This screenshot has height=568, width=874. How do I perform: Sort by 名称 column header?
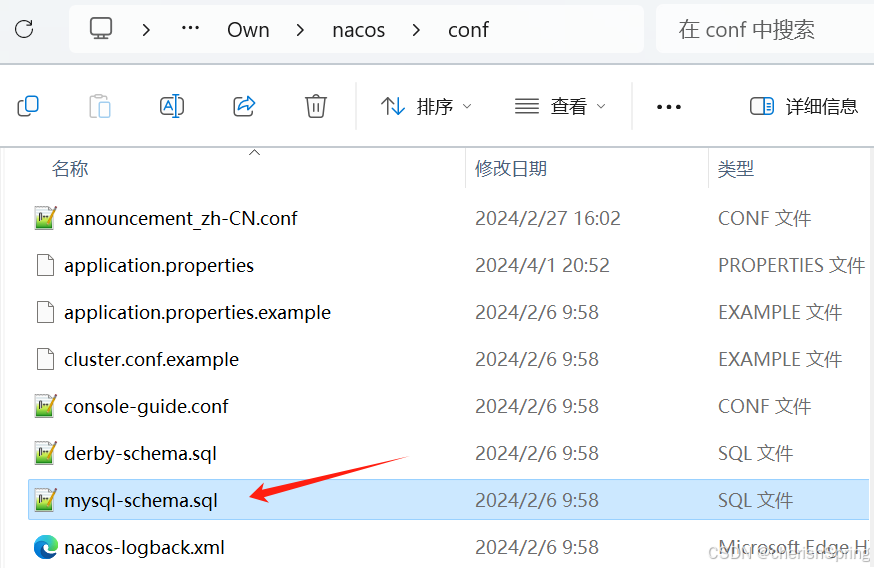(70, 168)
